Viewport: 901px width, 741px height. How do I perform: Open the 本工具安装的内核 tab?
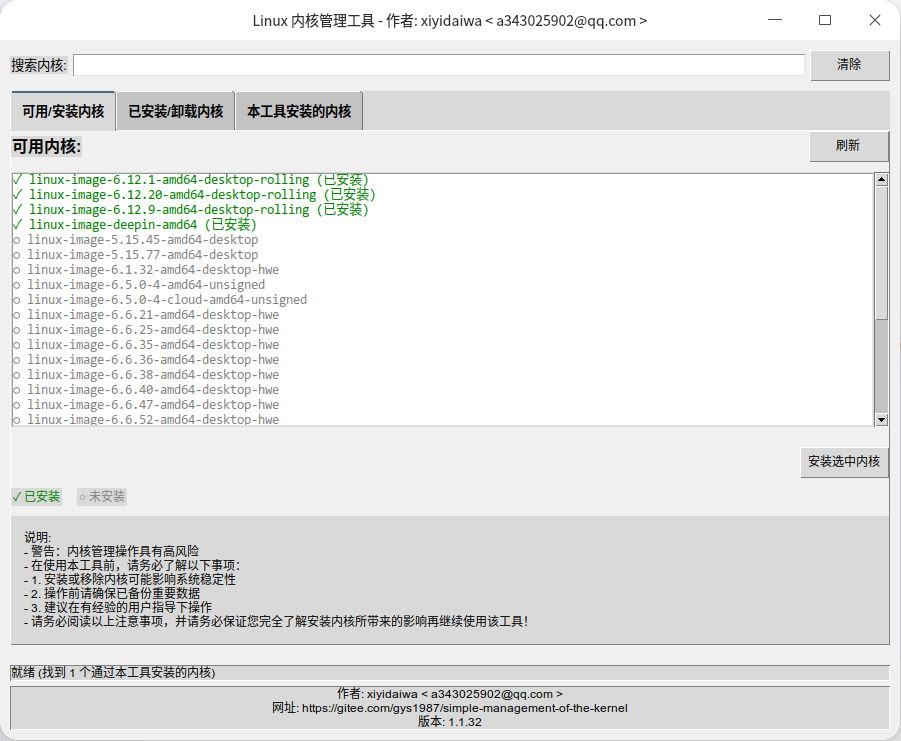pos(299,111)
